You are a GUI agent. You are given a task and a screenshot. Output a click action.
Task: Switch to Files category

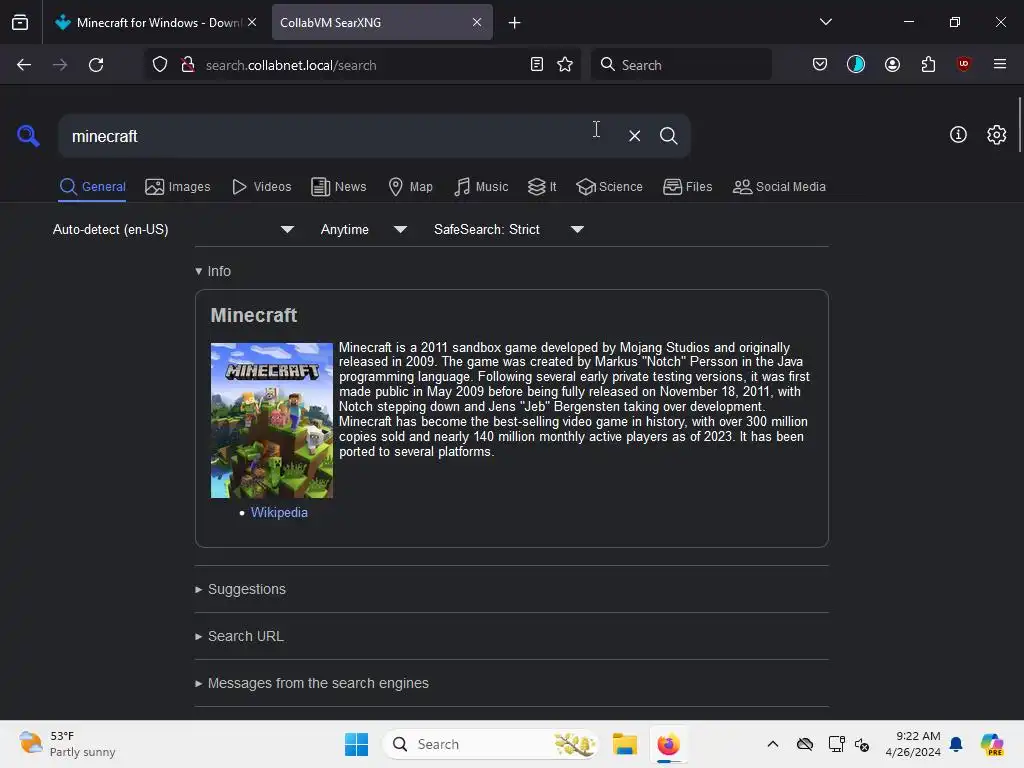[688, 187]
